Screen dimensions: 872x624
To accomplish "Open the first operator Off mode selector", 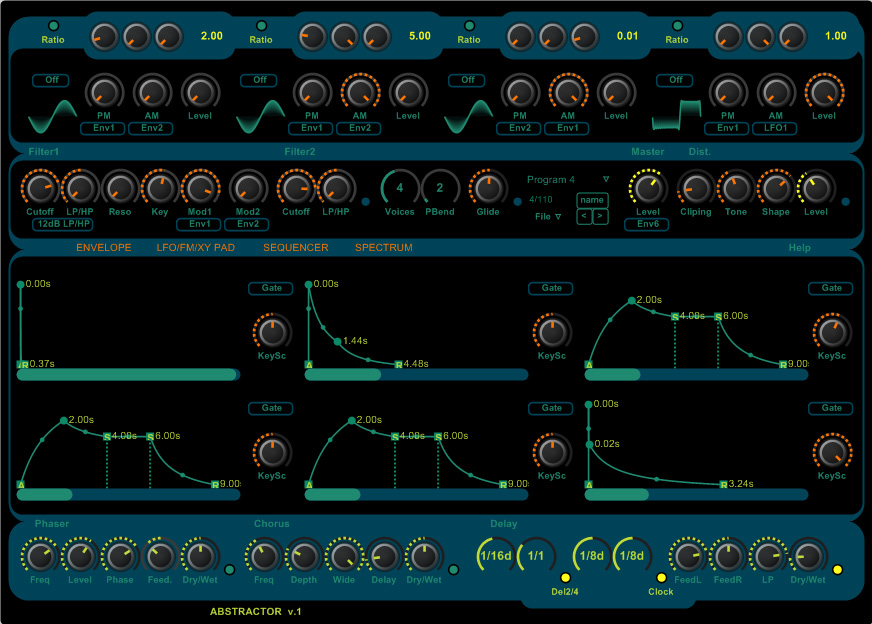I will [51, 80].
